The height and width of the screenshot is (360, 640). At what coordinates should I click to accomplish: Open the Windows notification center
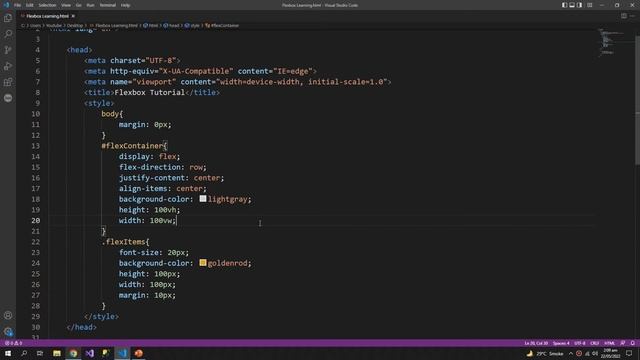click(x=629, y=353)
